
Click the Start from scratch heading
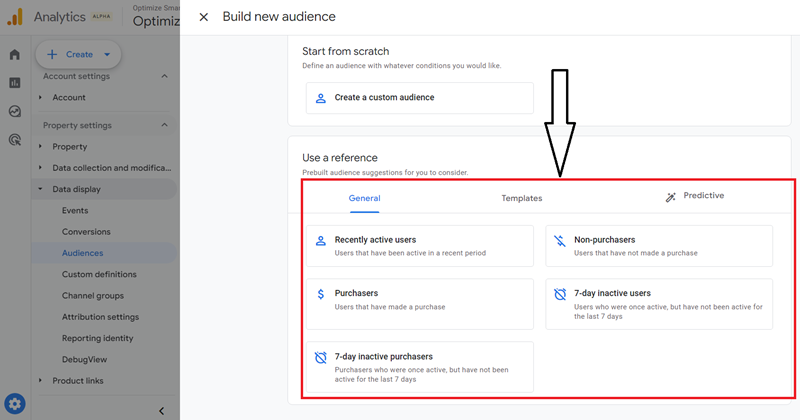click(x=345, y=51)
